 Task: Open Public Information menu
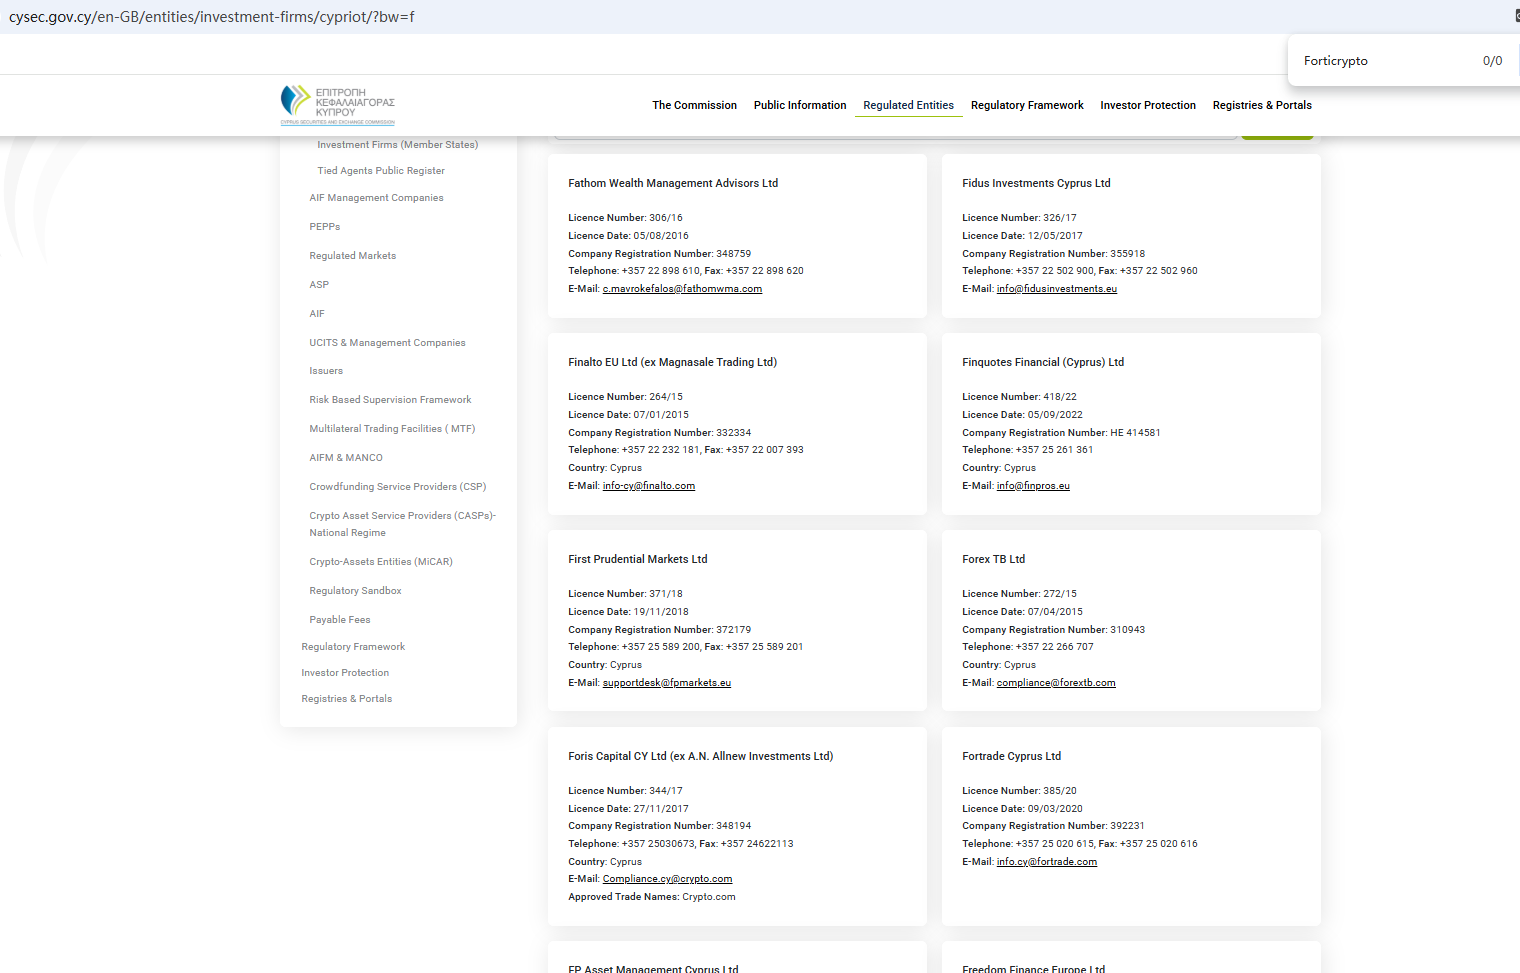(x=799, y=105)
